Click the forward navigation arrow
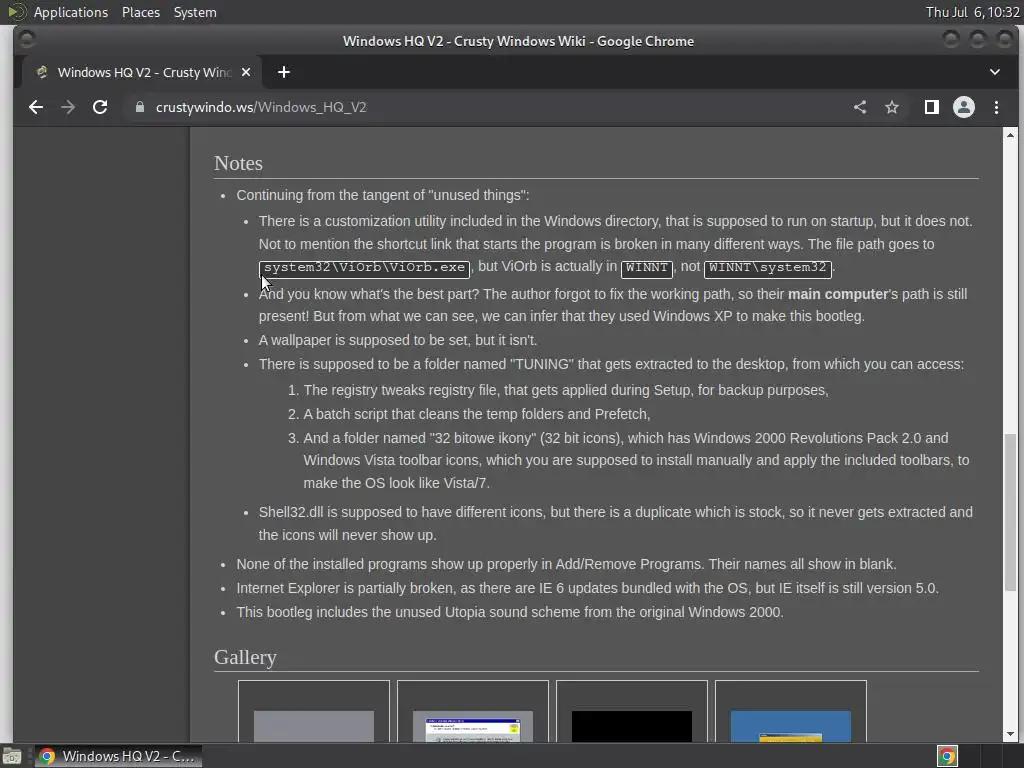Screen dimensions: 1024x768 [68, 107]
